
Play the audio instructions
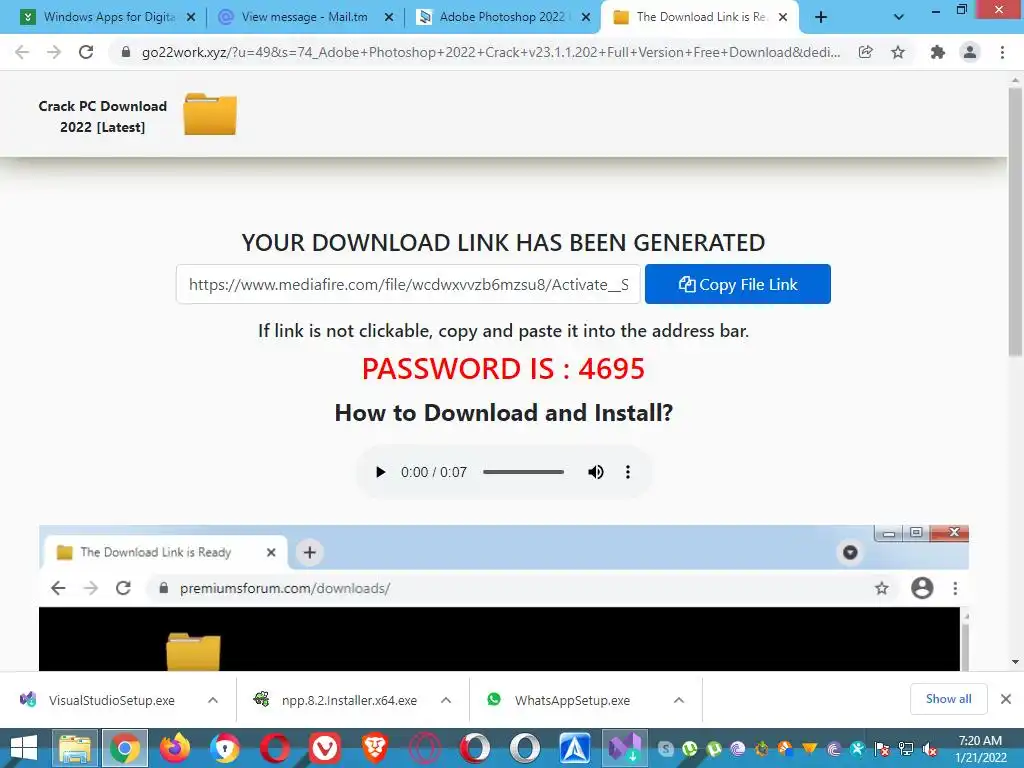[x=380, y=472]
